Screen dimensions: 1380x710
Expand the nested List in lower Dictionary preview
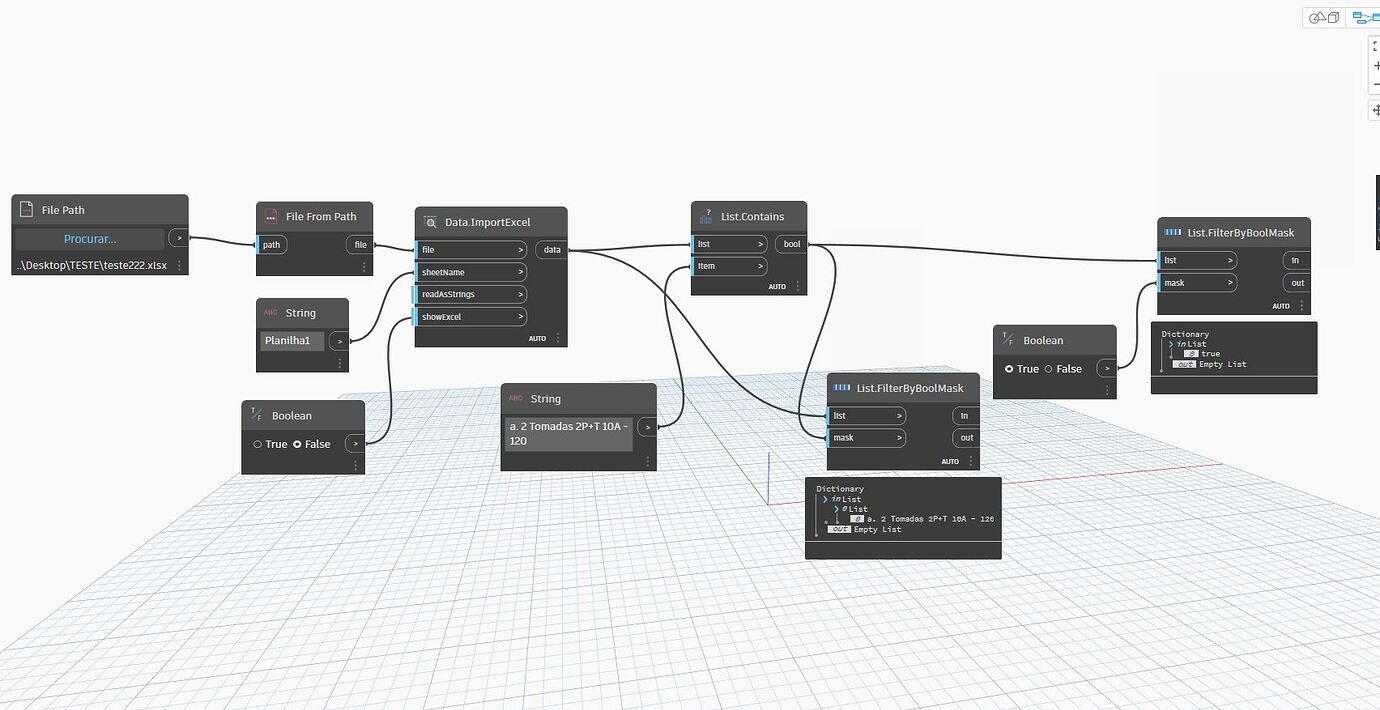837,508
